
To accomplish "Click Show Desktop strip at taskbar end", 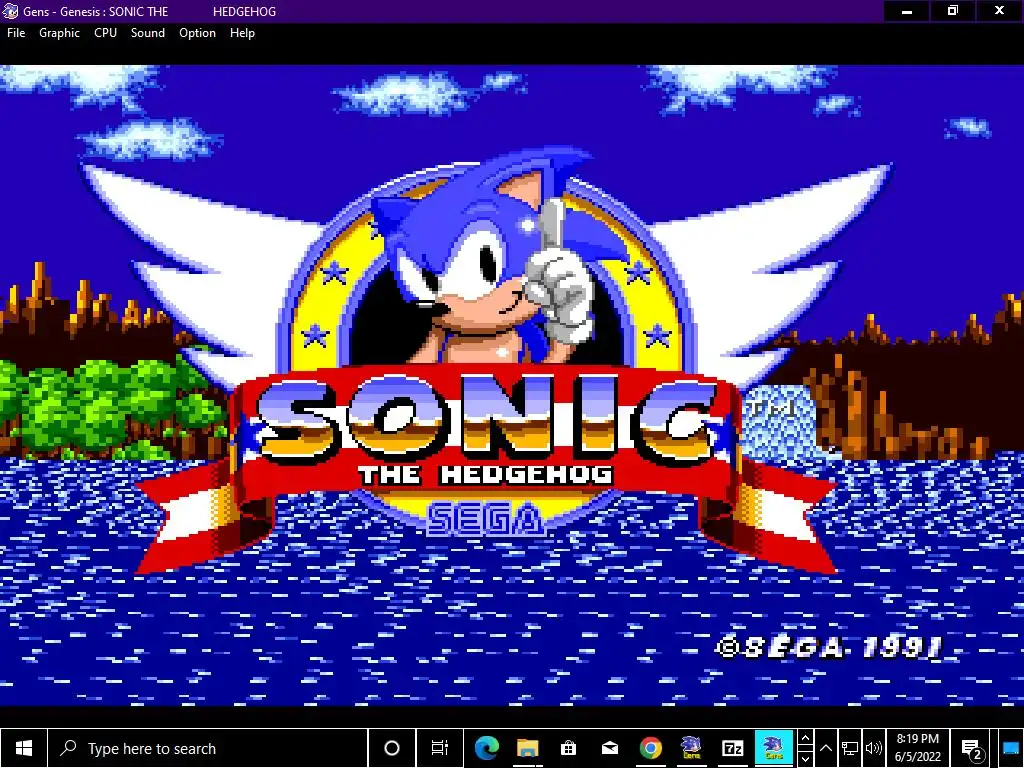I will point(1011,748).
